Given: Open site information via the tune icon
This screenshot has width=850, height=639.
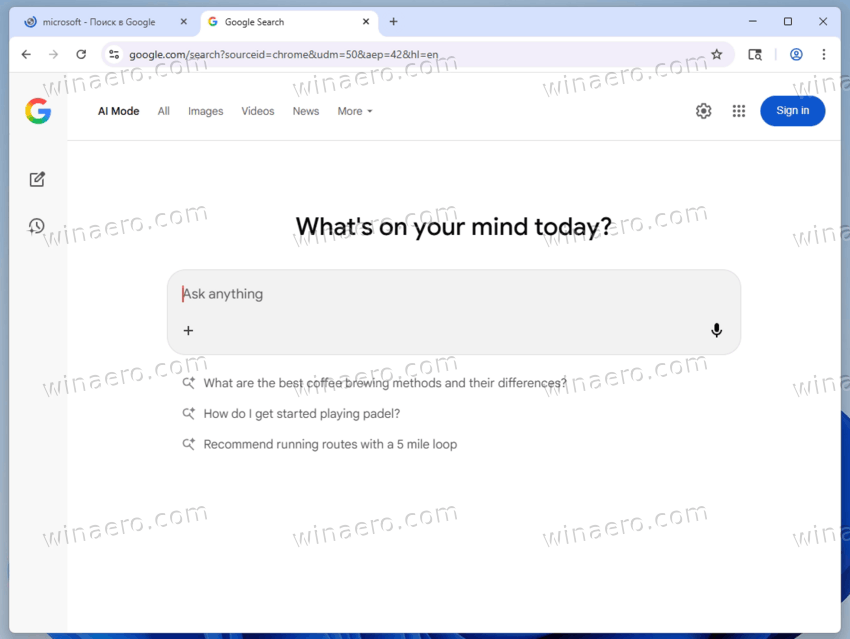Looking at the screenshot, I should [x=114, y=55].
